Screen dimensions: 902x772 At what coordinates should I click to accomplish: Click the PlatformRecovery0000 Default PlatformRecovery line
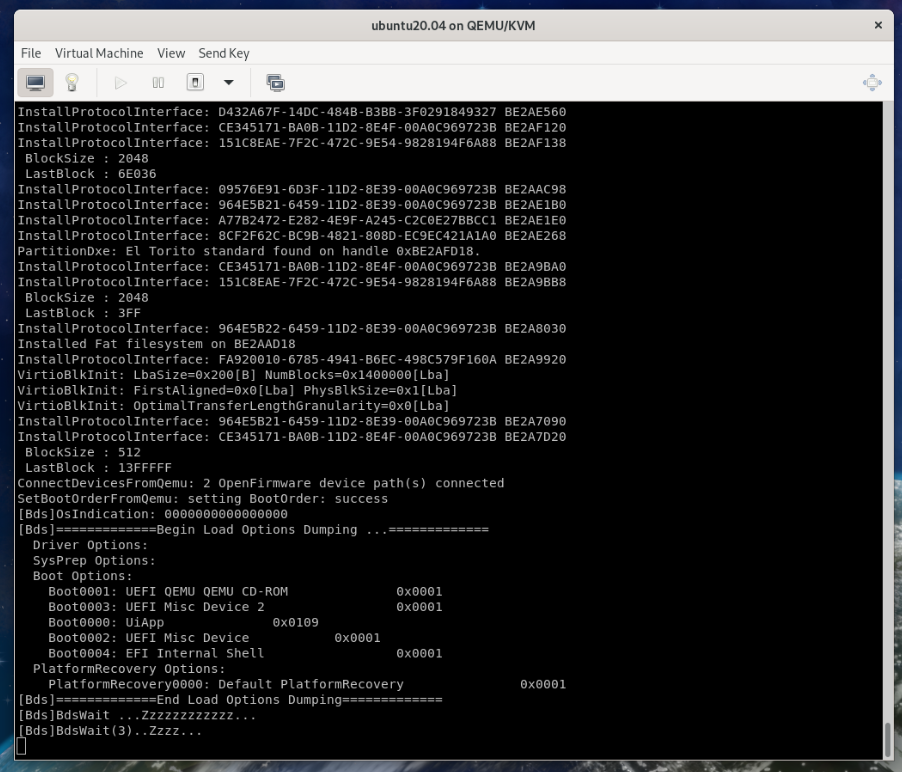(307, 685)
